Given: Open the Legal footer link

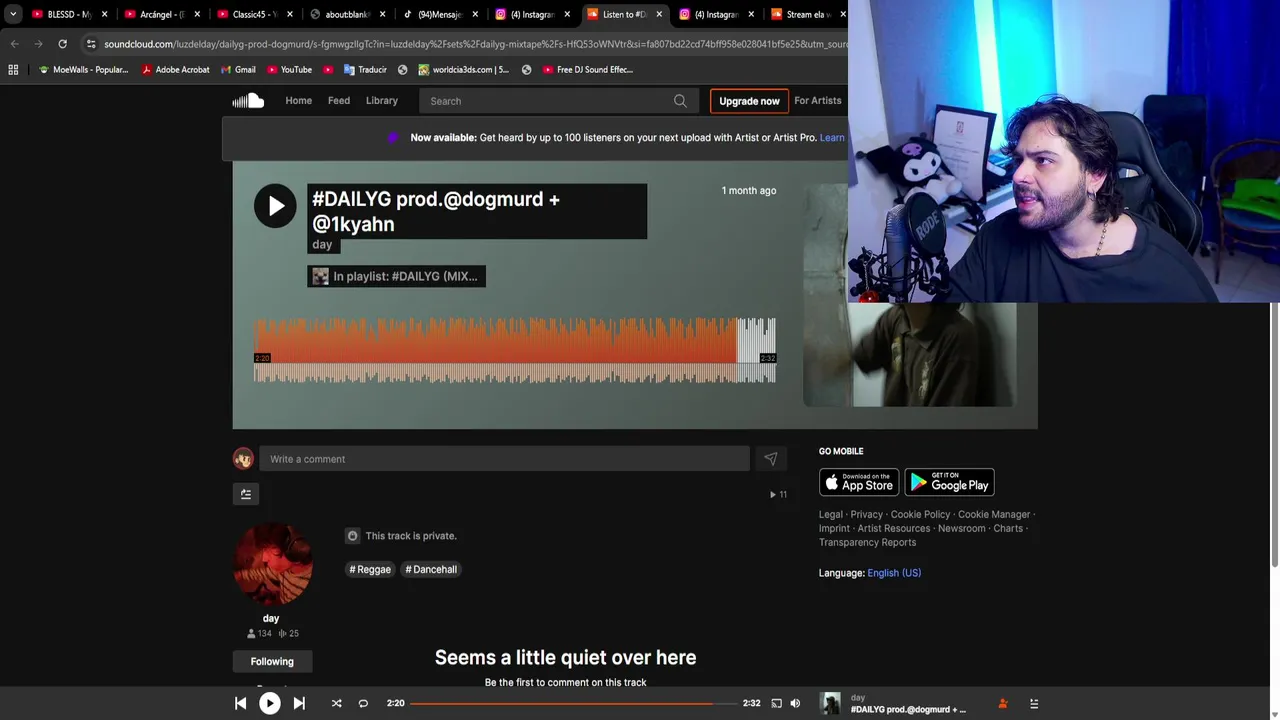Looking at the screenshot, I should (831, 514).
